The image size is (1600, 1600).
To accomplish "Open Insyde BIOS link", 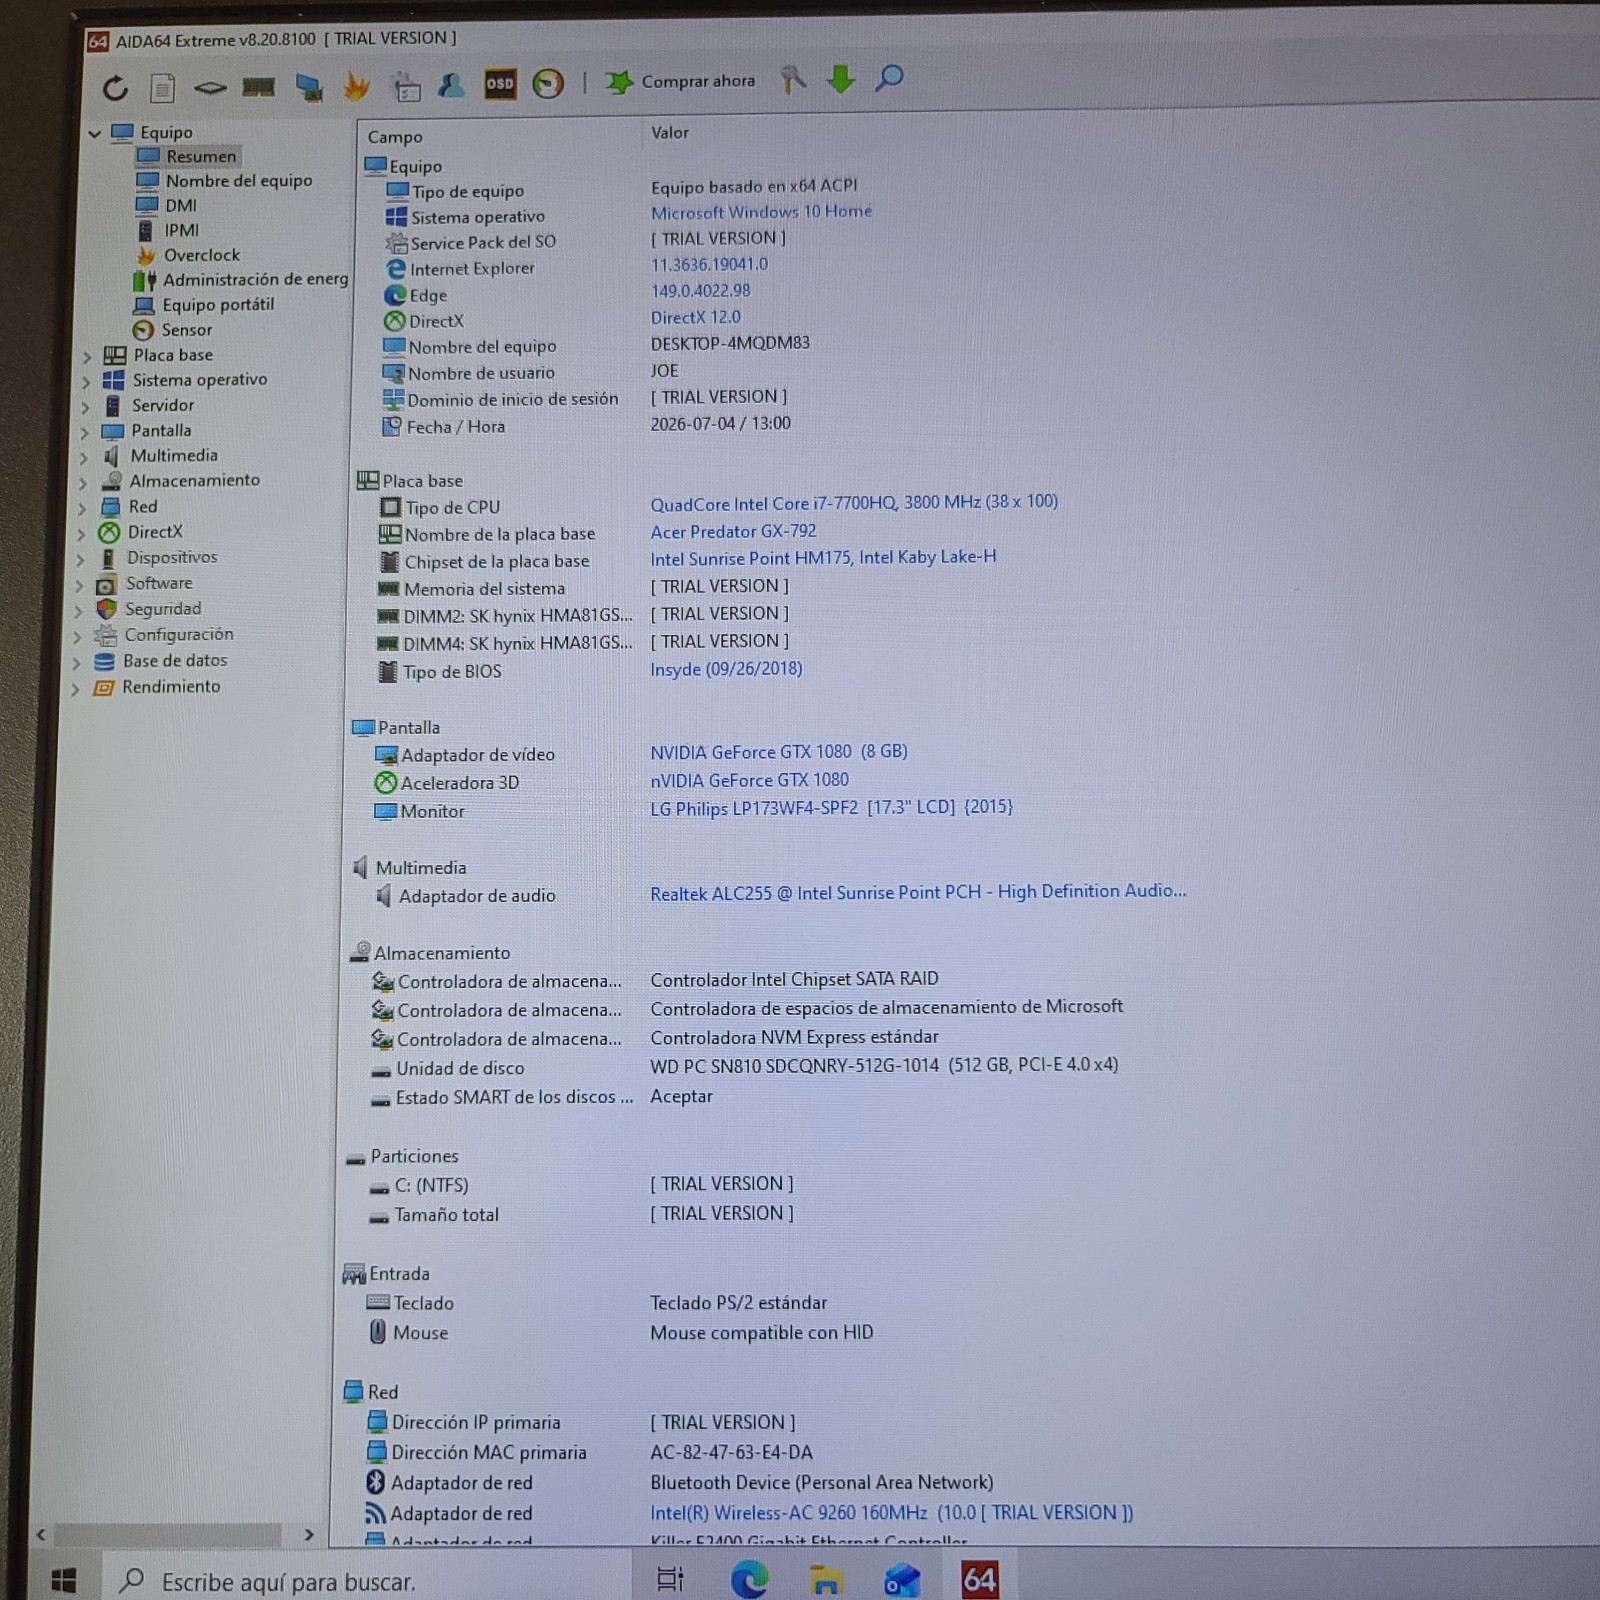I will (726, 669).
